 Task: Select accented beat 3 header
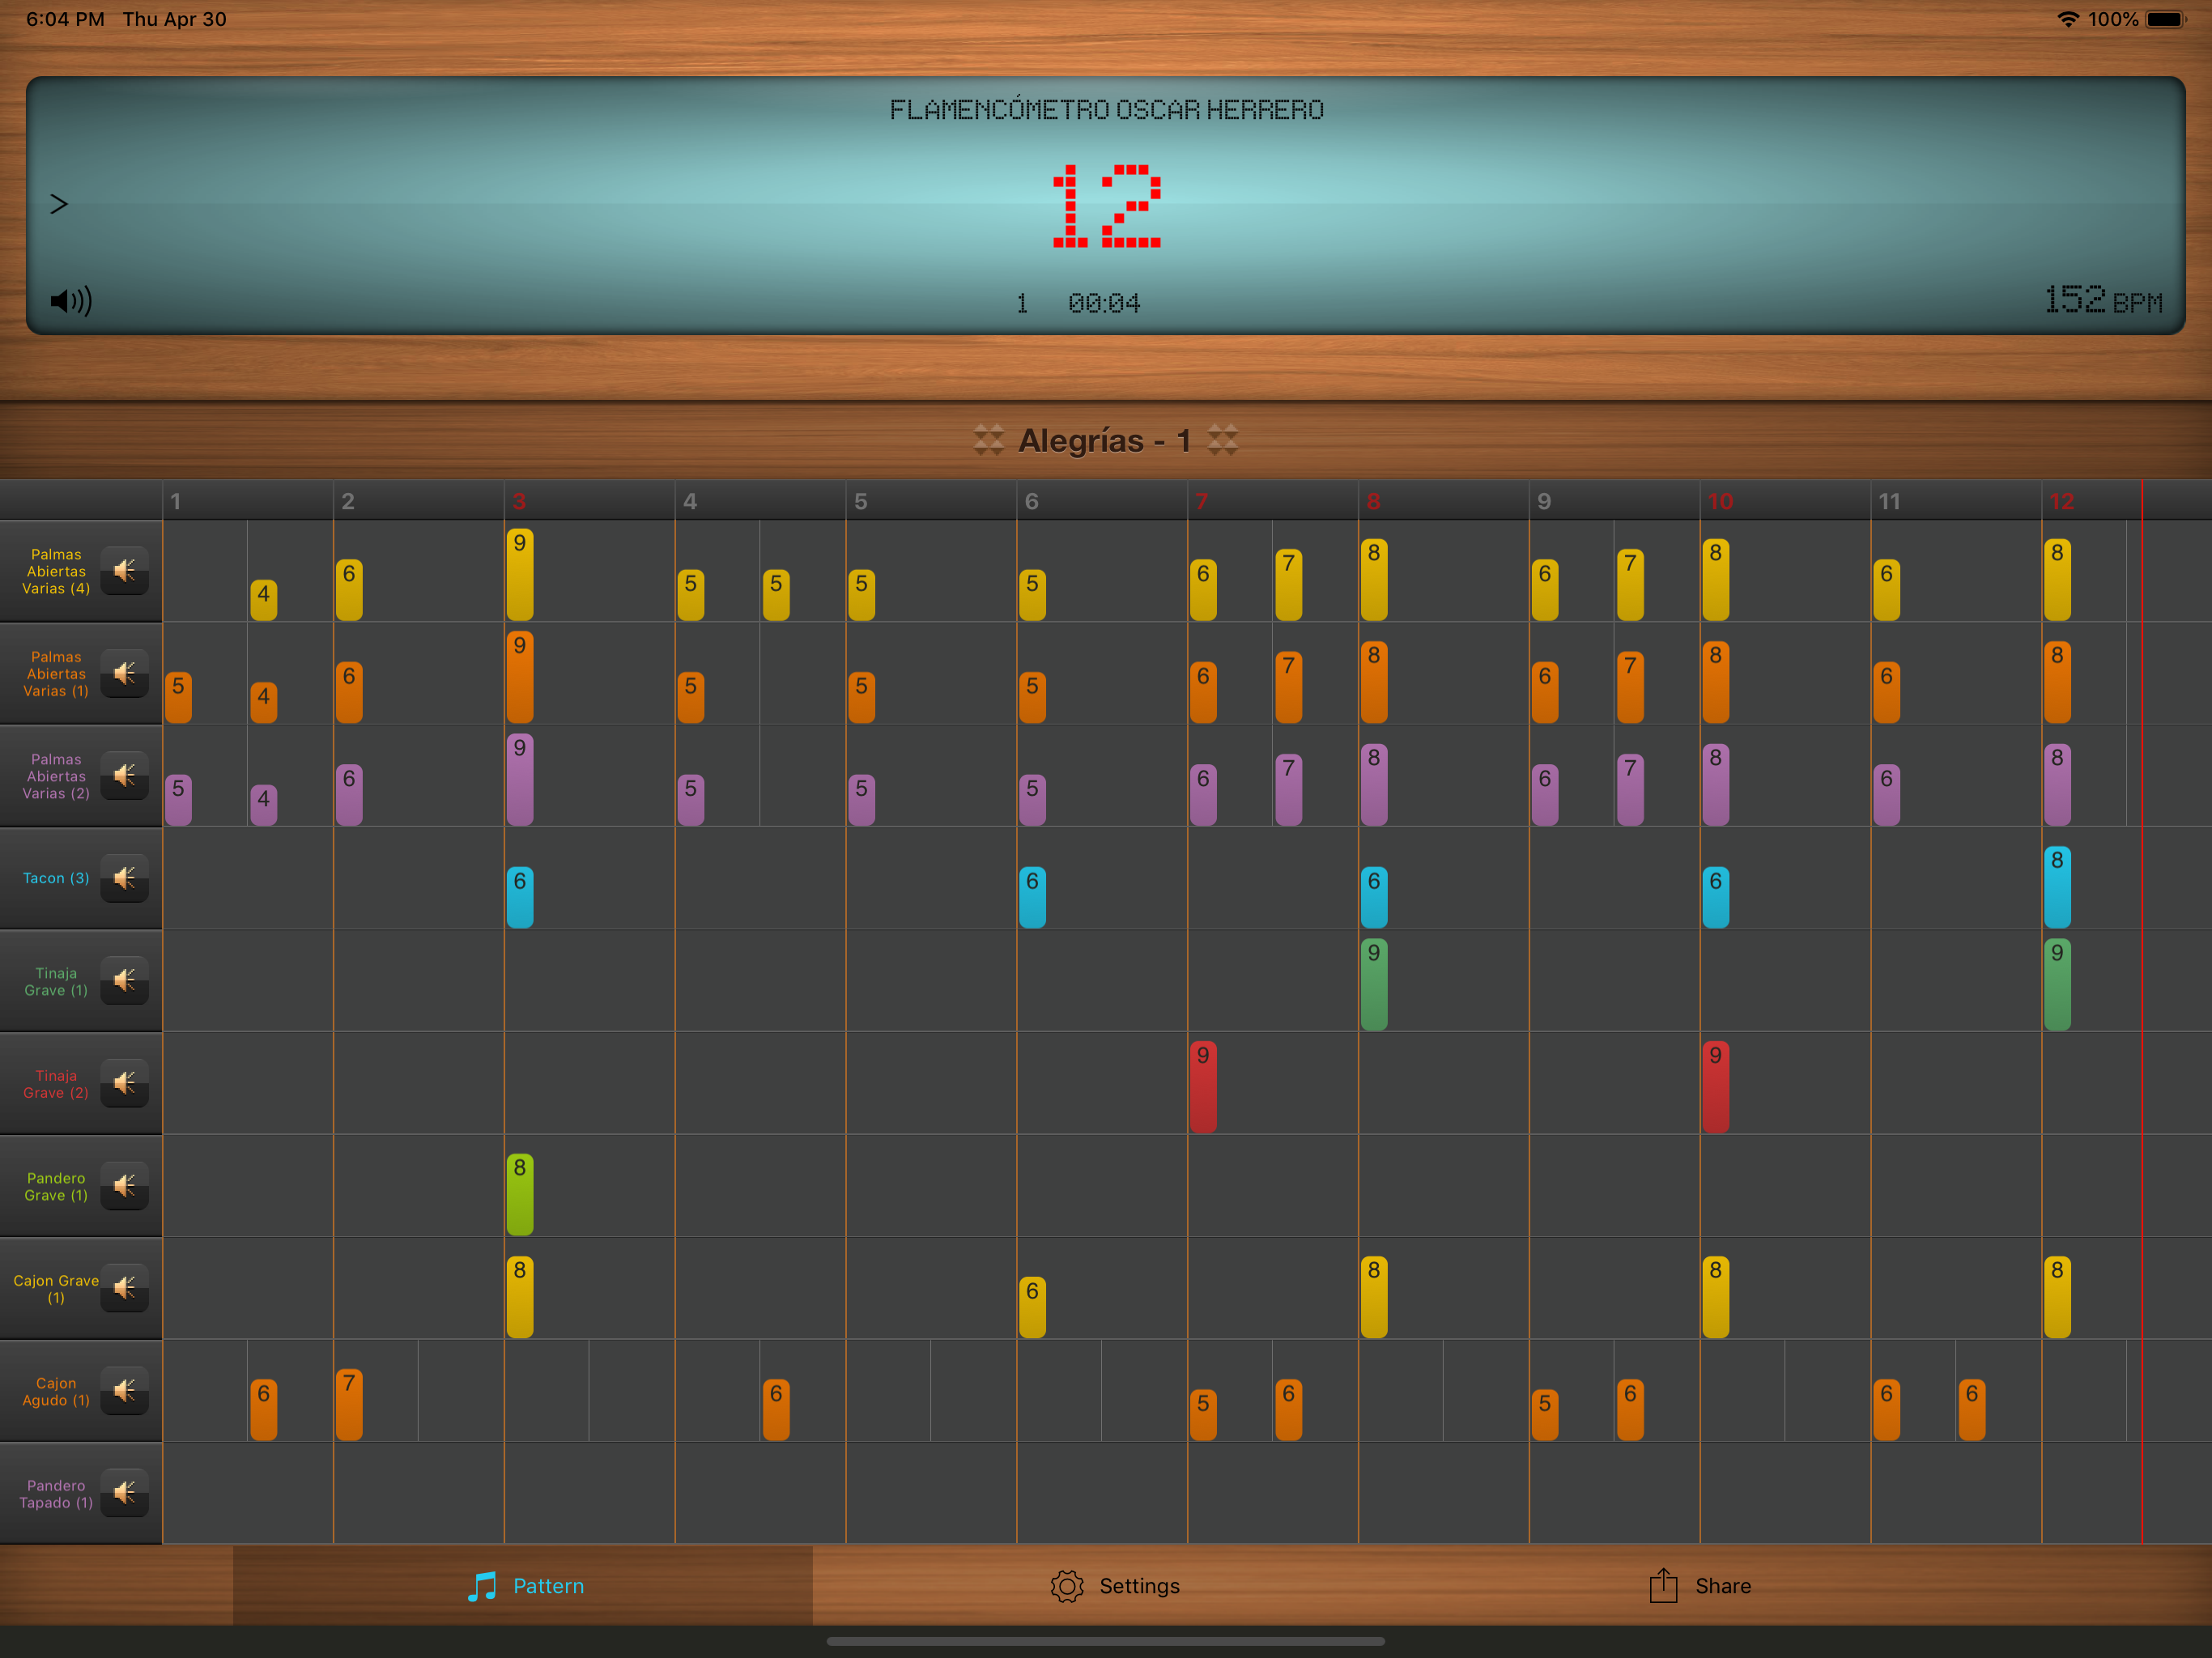click(589, 501)
